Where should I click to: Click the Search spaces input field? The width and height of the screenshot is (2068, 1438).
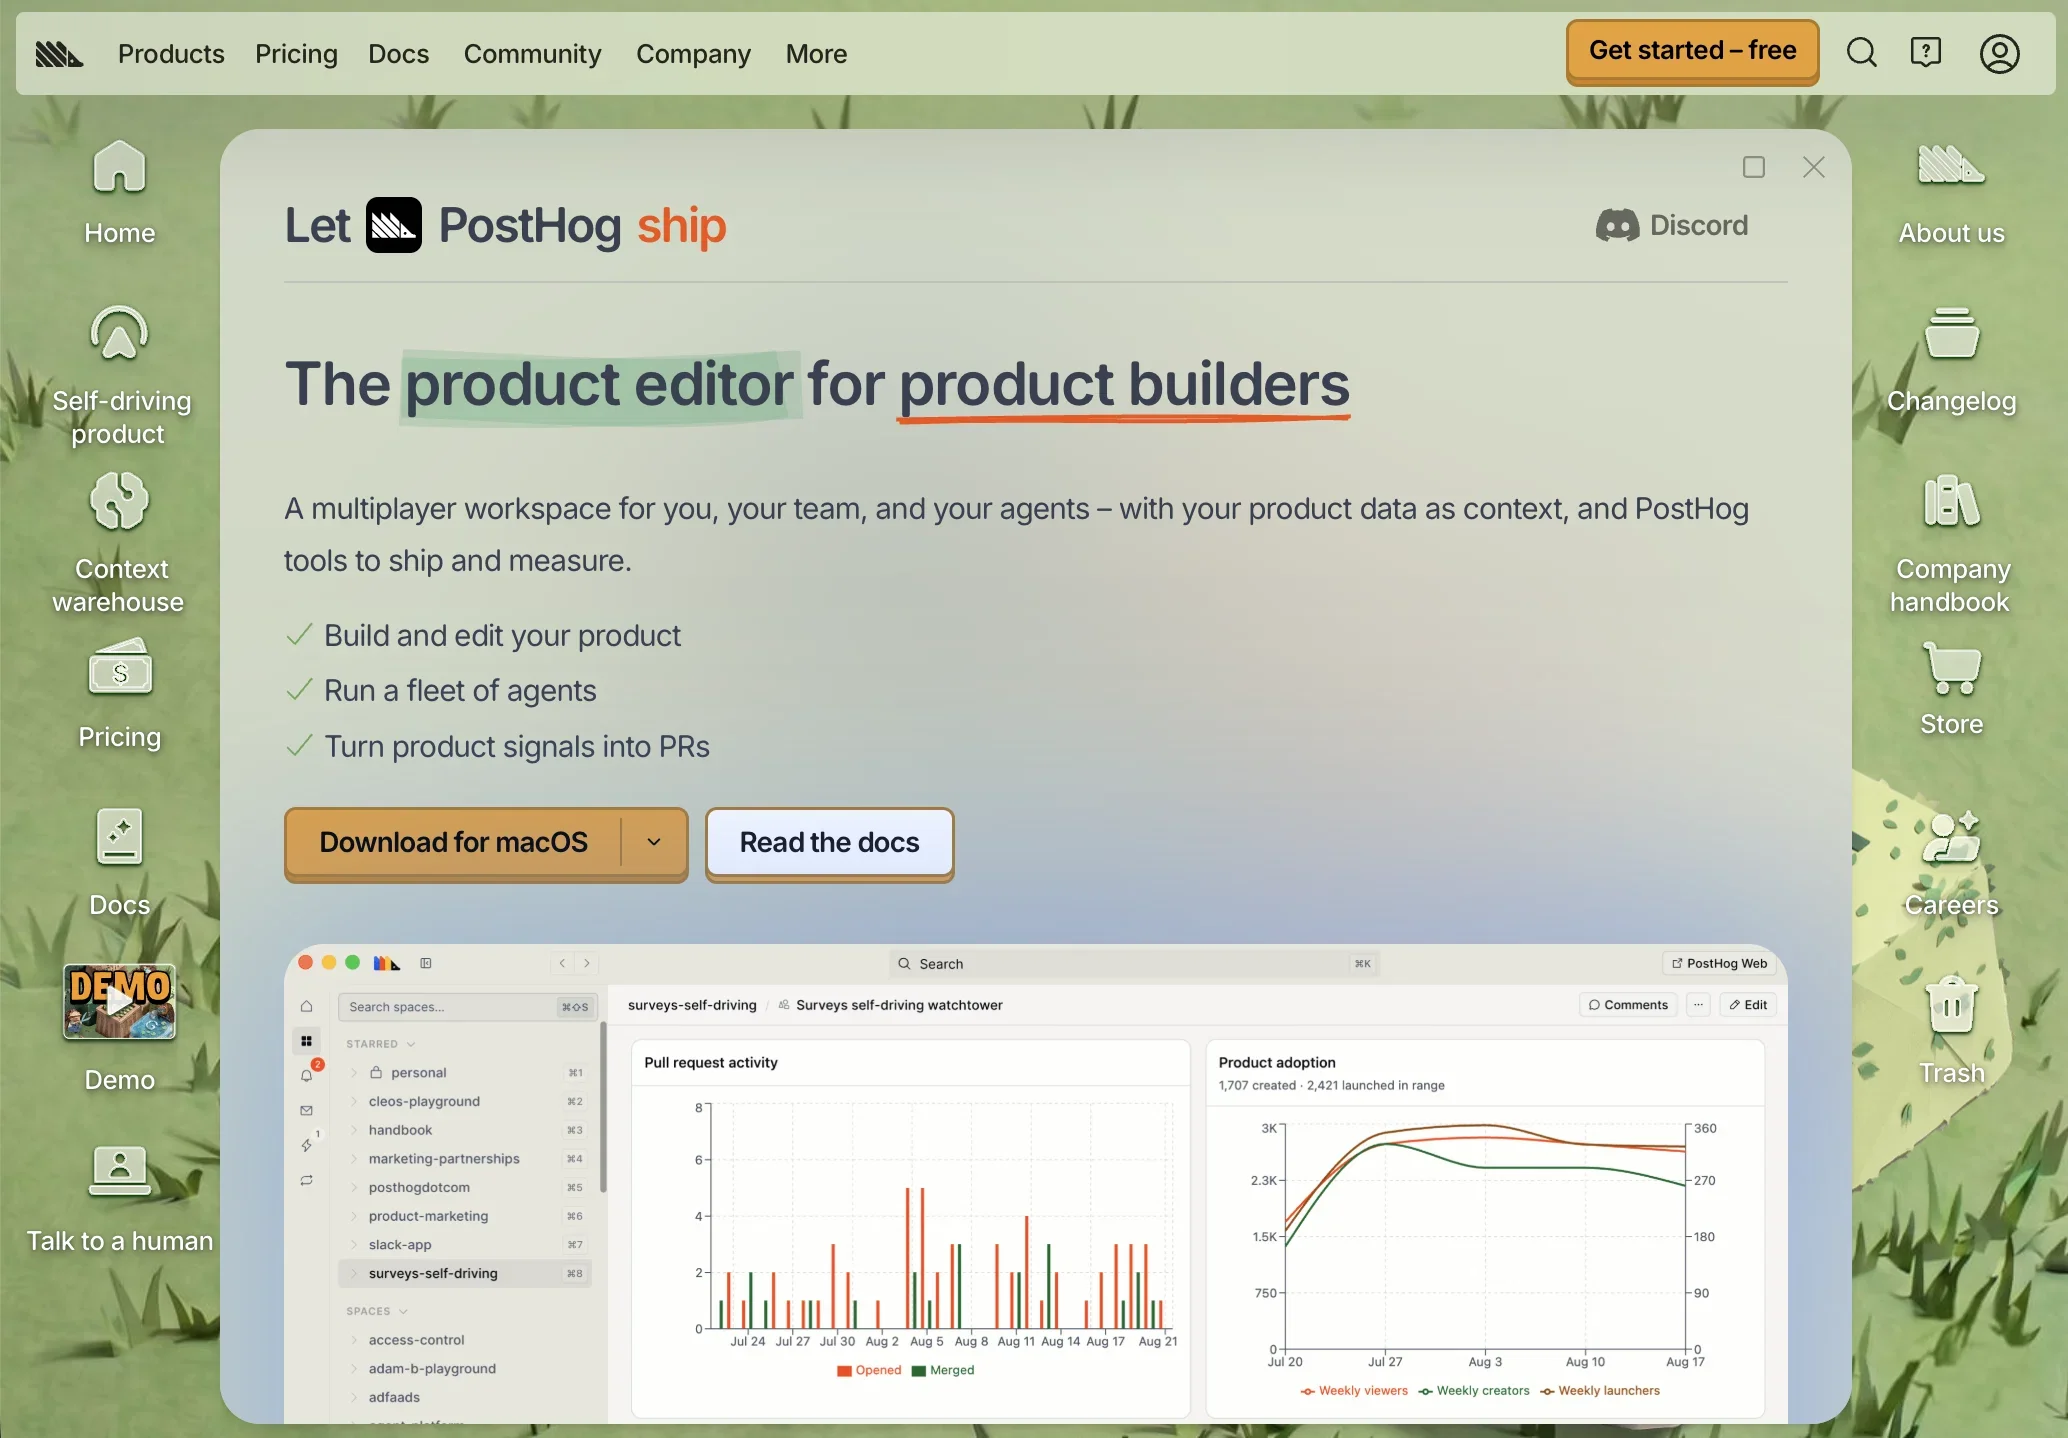coord(468,1007)
